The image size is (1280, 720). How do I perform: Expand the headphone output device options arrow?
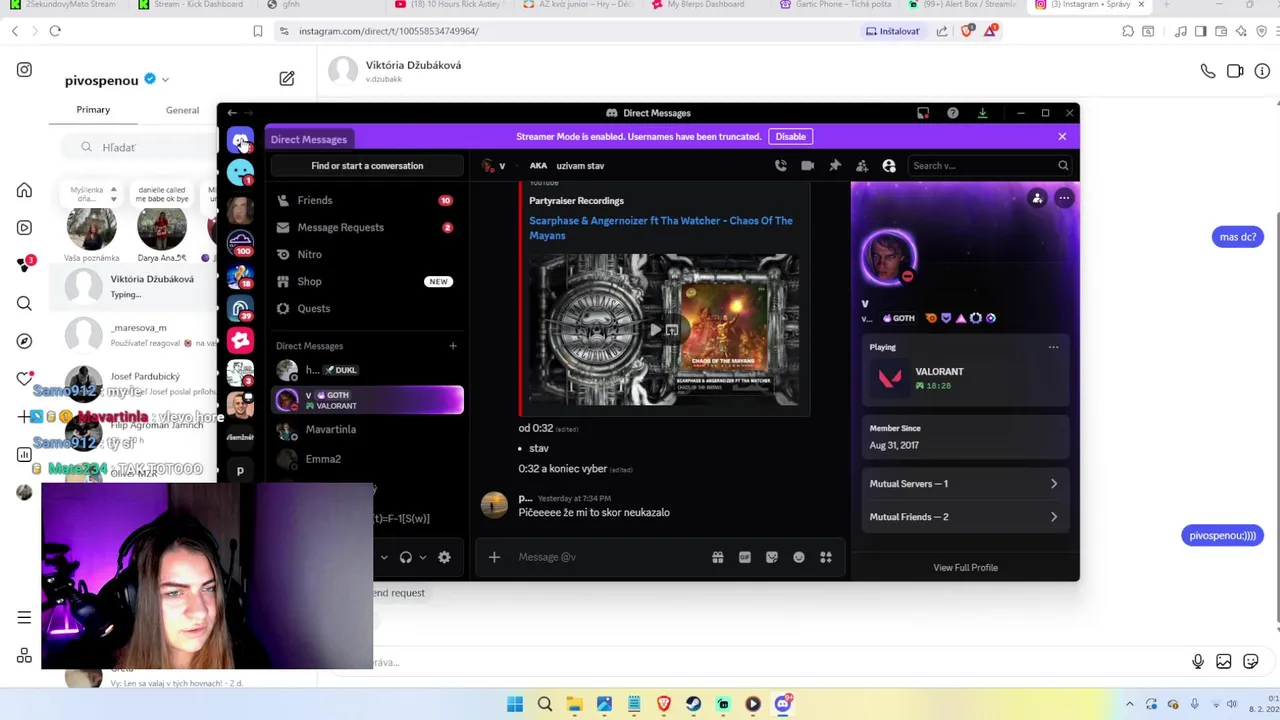coord(422,557)
